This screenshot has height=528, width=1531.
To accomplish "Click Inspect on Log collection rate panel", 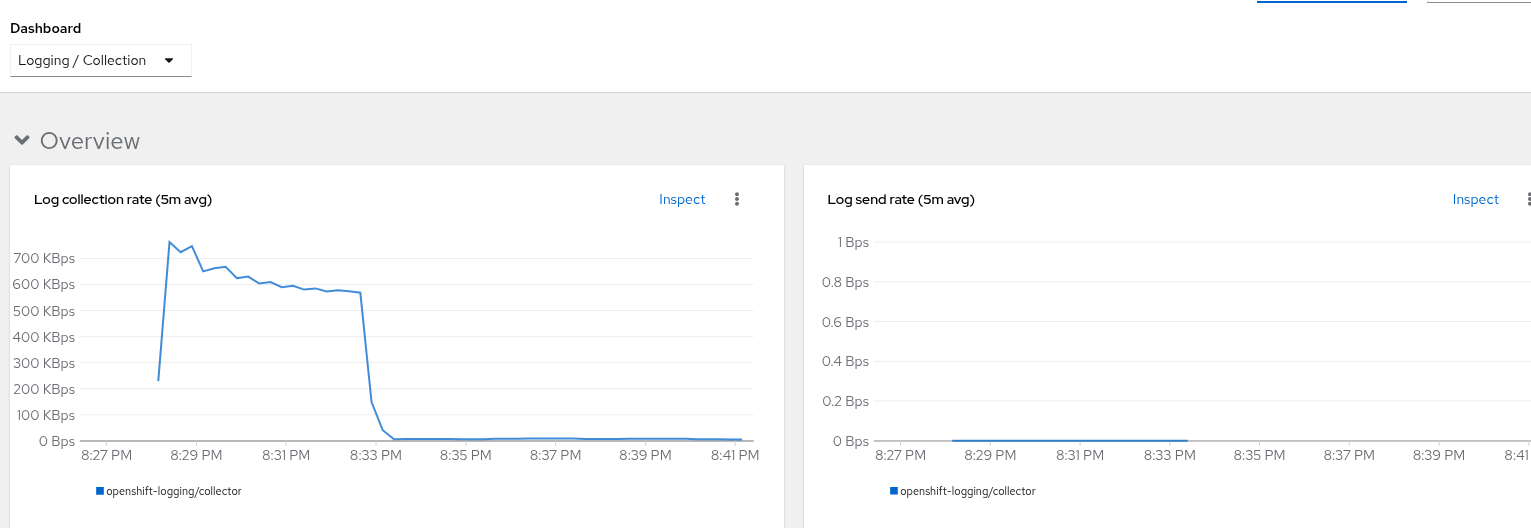I will coord(682,199).
